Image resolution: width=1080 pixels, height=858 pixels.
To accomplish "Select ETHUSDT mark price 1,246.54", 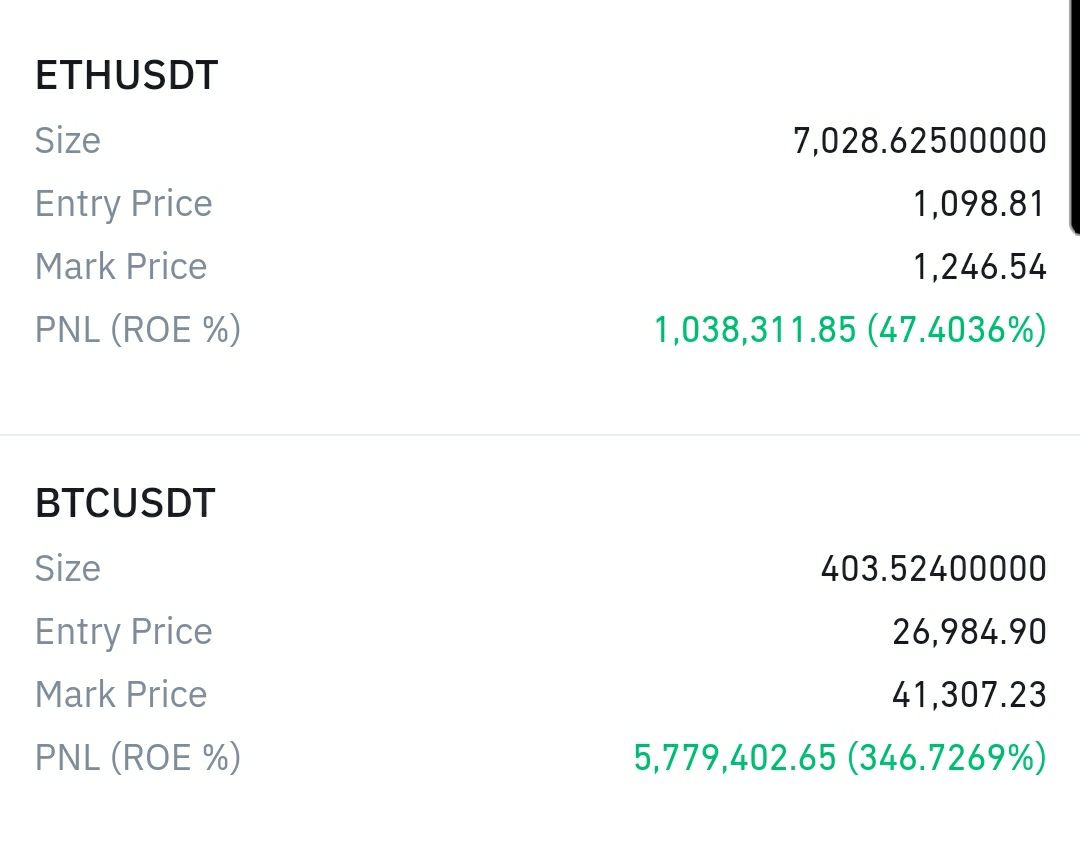I will tap(979, 267).
